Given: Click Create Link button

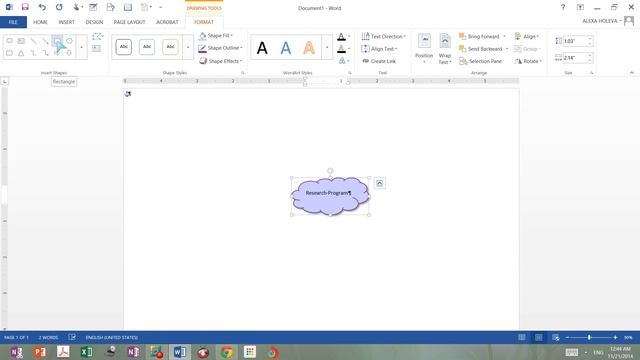Looking at the screenshot, I should (x=379, y=61).
